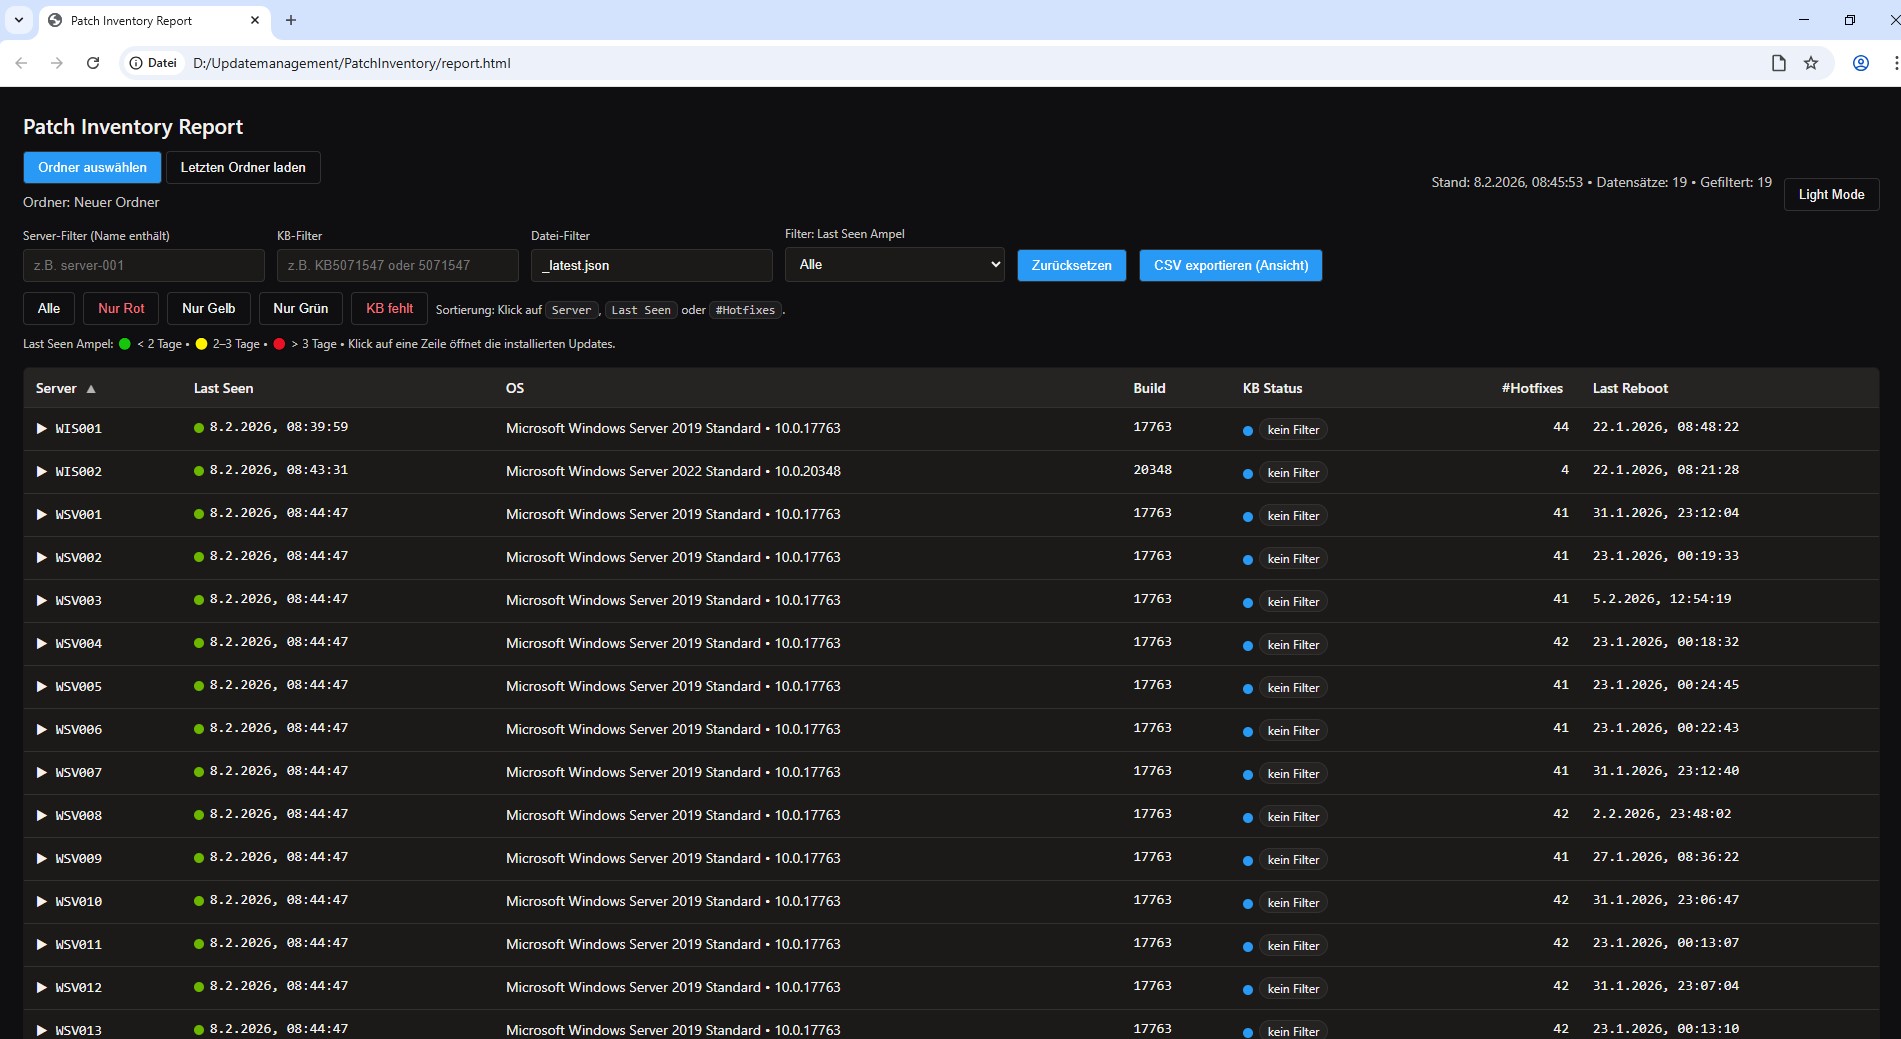Click WSV008 last reboot 2.2.2026, 23:48:02
Viewport: 1901px width, 1039px height.
point(1662,814)
